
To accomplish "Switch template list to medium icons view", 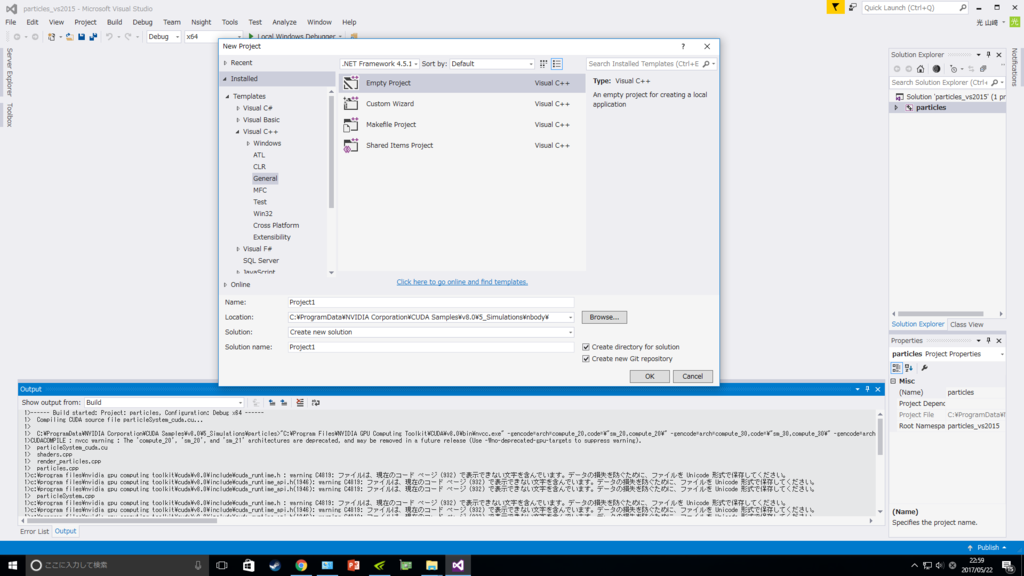I will [x=557, y=64].
